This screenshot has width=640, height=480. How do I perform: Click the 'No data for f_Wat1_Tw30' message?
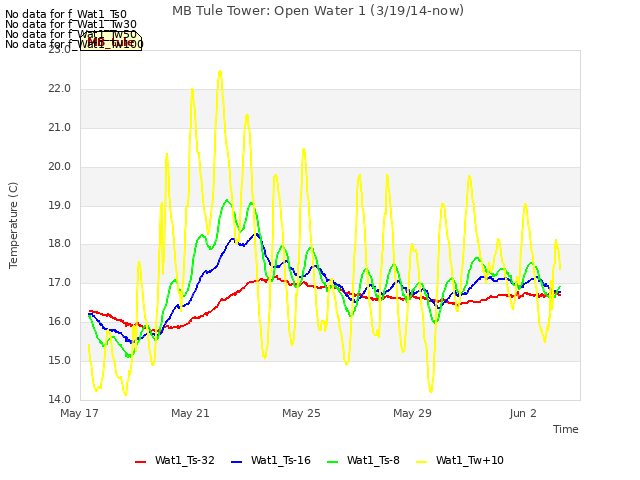(x=71, y=24)
